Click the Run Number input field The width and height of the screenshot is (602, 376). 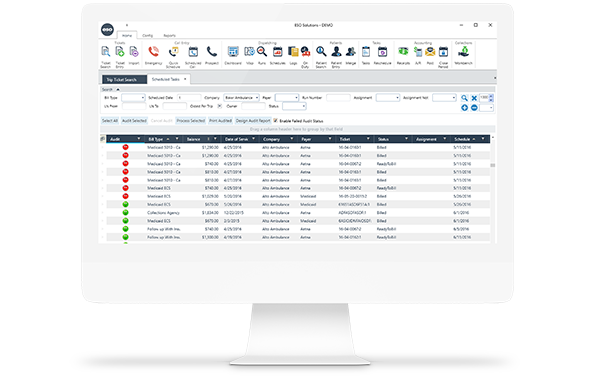(x=338, y=98)
